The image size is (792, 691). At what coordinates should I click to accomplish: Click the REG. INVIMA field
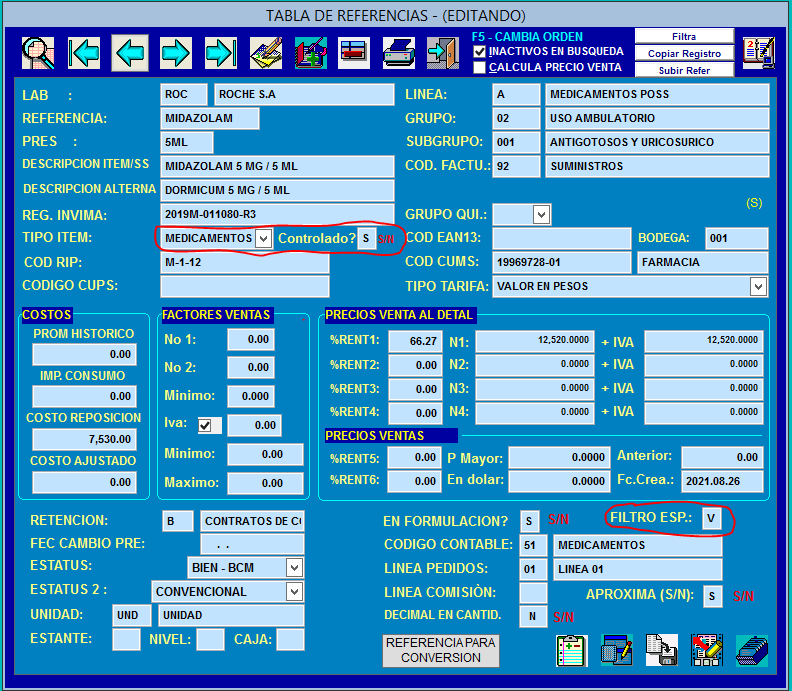point(277,214)
